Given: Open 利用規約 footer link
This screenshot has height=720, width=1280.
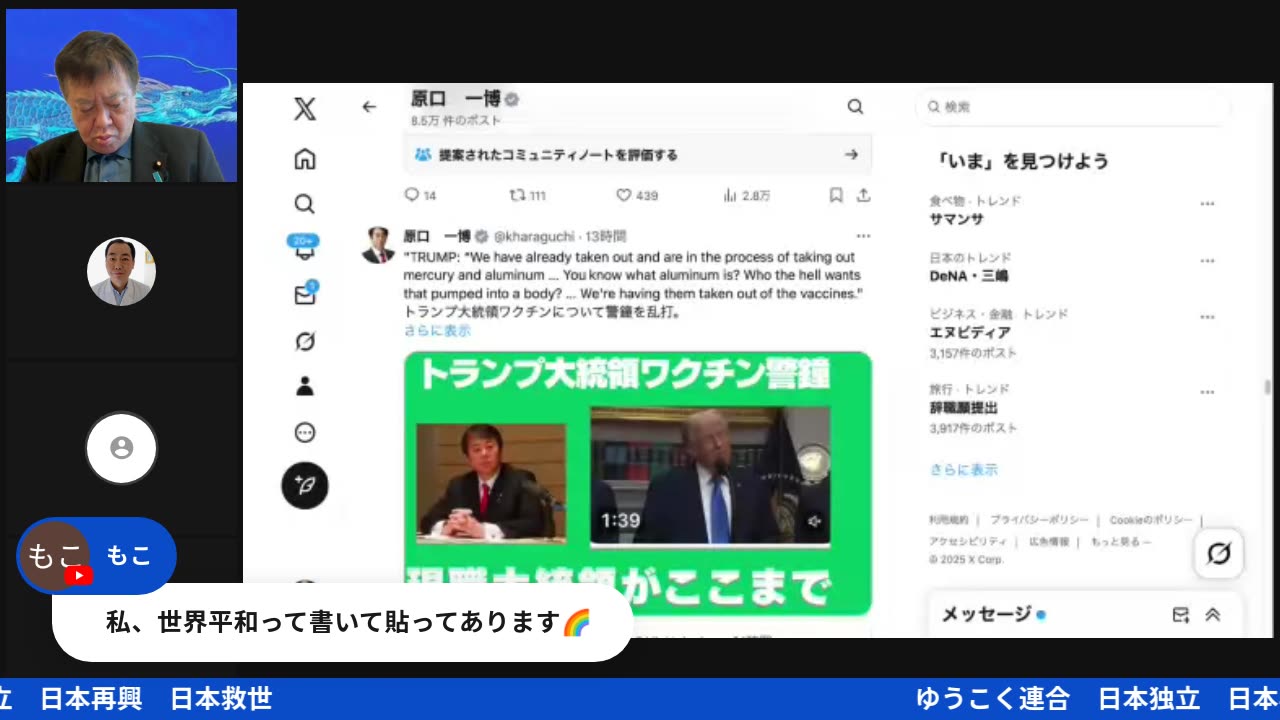Looking at the screenshot, I should [x=949, y=520].
